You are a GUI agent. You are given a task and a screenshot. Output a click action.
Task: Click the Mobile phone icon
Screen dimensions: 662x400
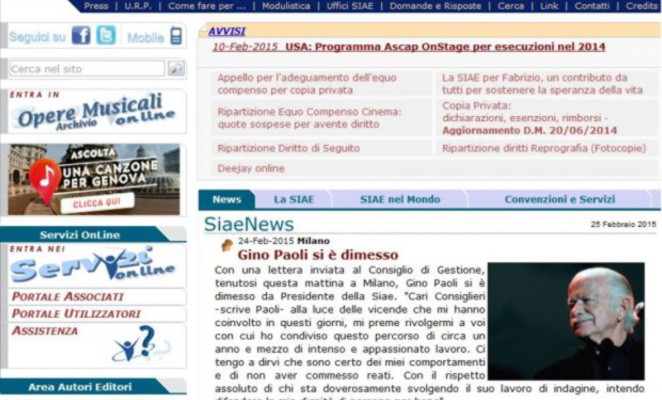pyautogui.click(x=176, y=37)
